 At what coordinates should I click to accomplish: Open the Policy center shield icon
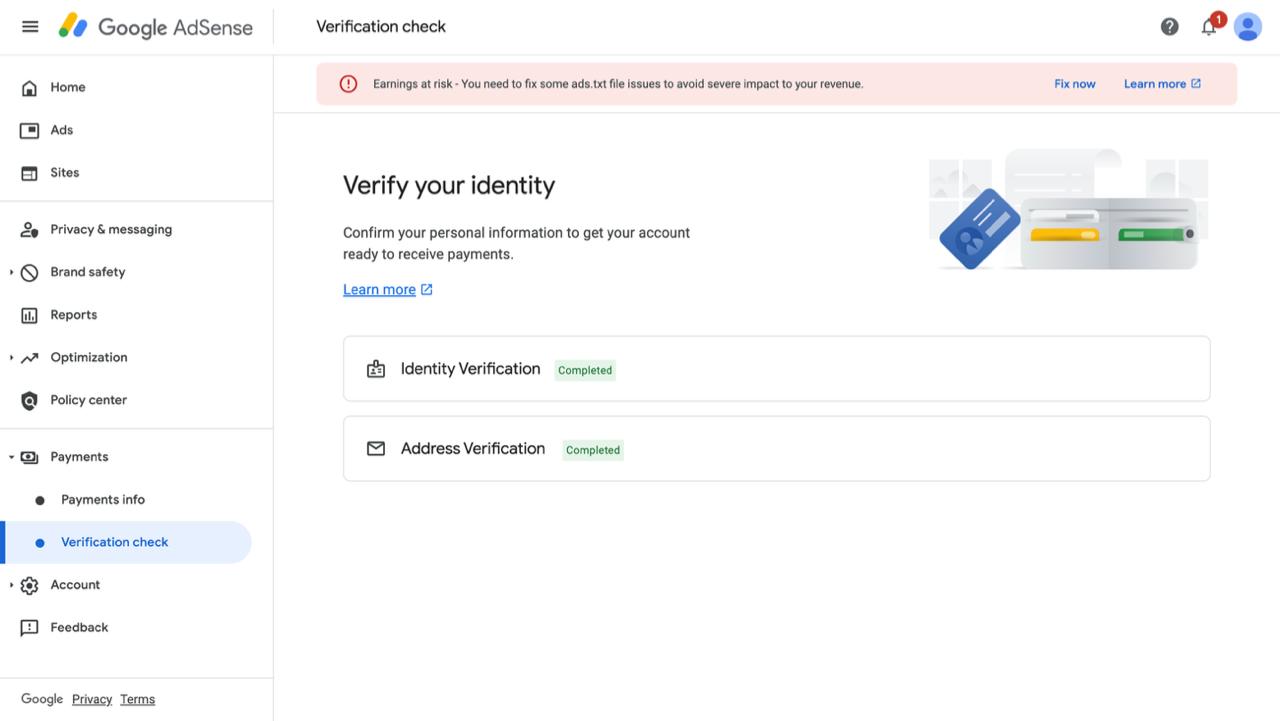(30, 401)
